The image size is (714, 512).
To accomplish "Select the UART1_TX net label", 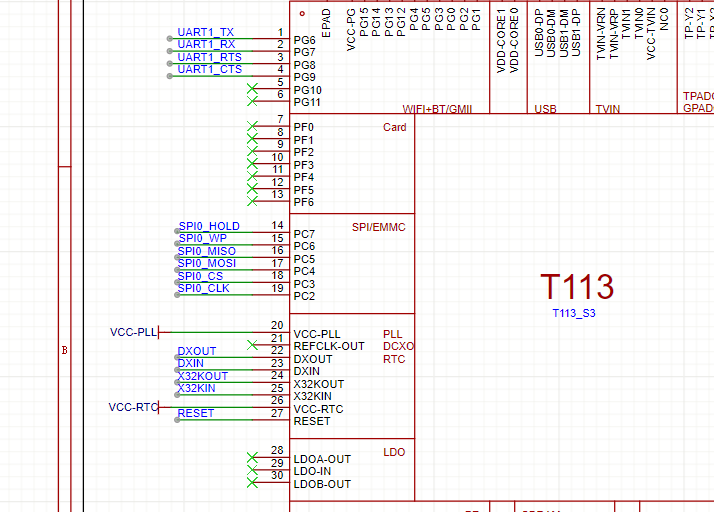I will tap(205, 32).
